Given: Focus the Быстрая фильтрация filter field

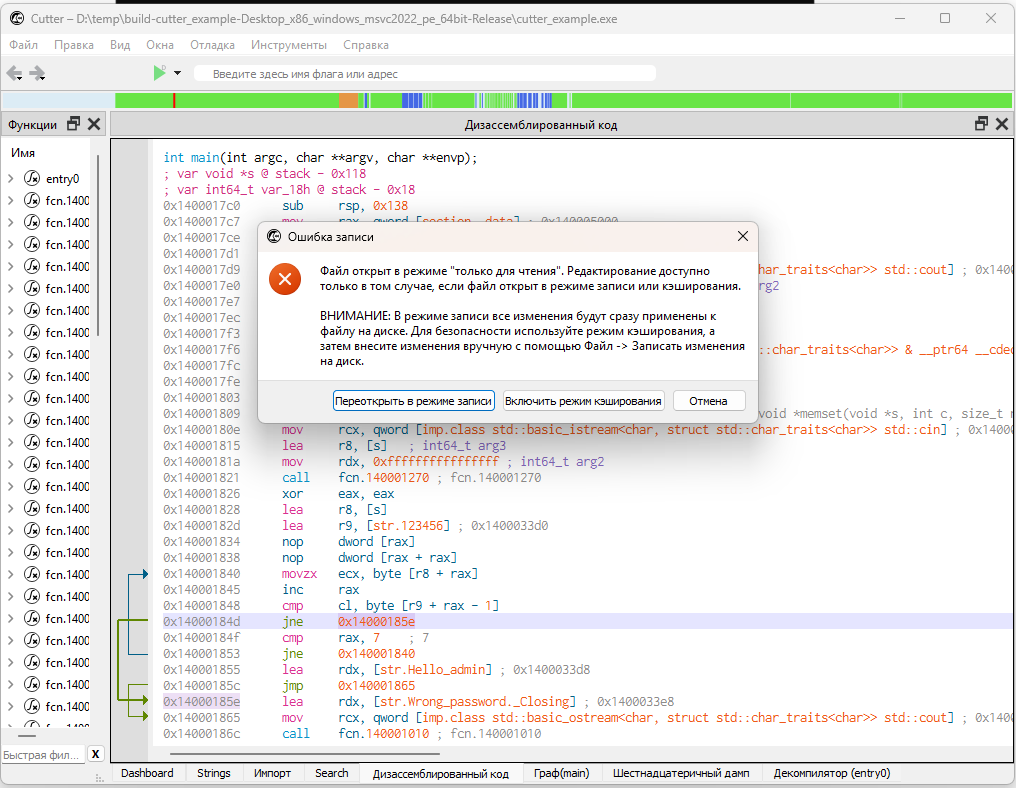Looking at the screenshot, I should point(43,754).
